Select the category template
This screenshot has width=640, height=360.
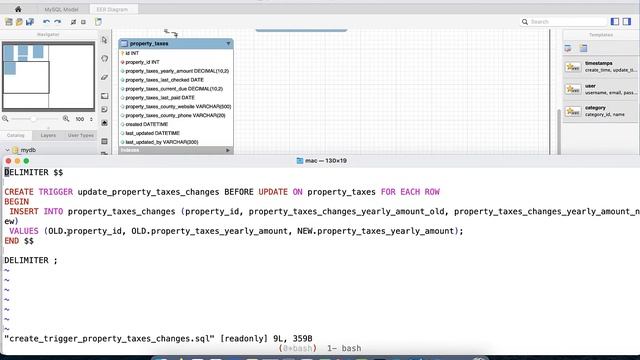[x=600, y=111]
